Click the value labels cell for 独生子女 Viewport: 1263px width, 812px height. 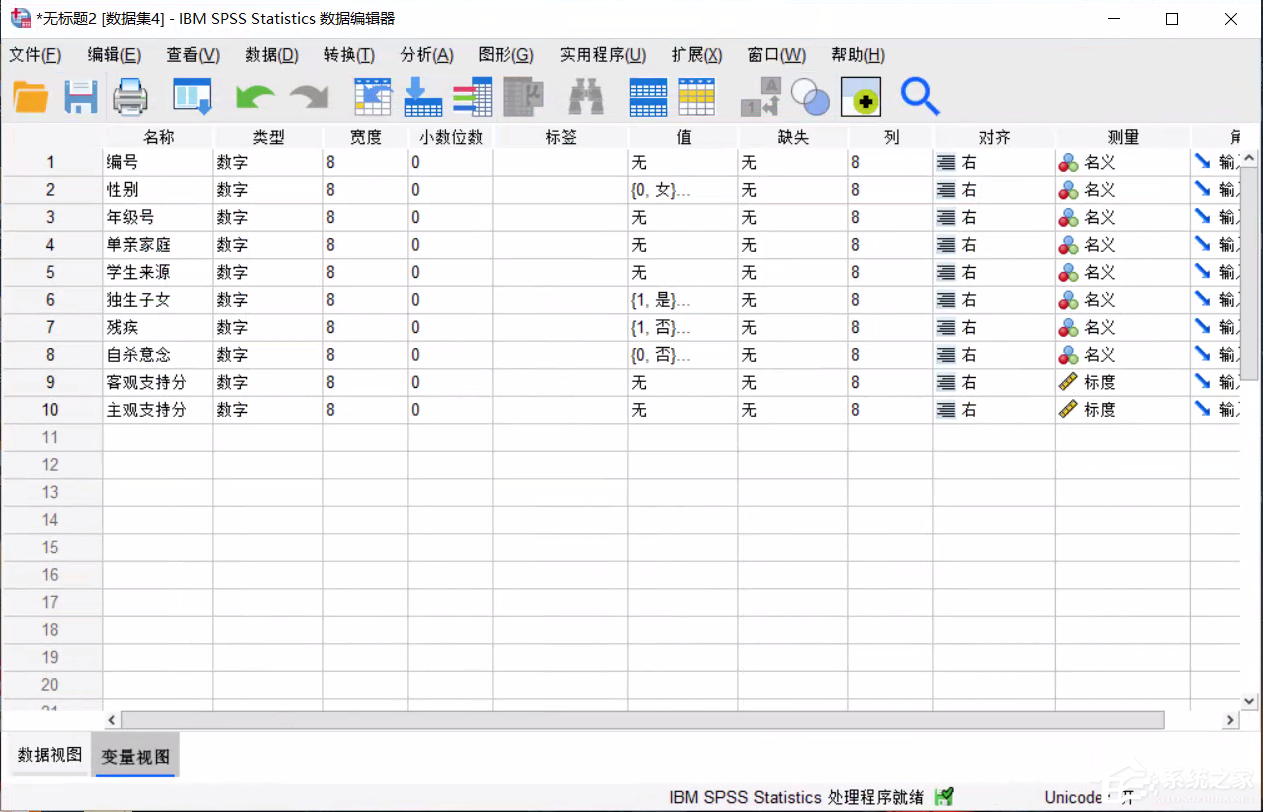point(682,300)
